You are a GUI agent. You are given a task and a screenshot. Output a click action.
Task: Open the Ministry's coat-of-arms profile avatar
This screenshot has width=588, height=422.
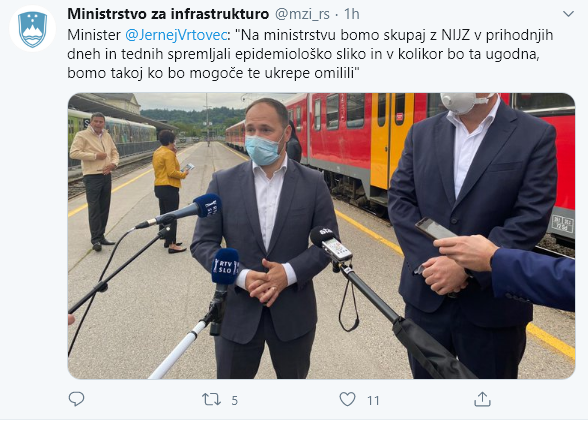point(33,29)
